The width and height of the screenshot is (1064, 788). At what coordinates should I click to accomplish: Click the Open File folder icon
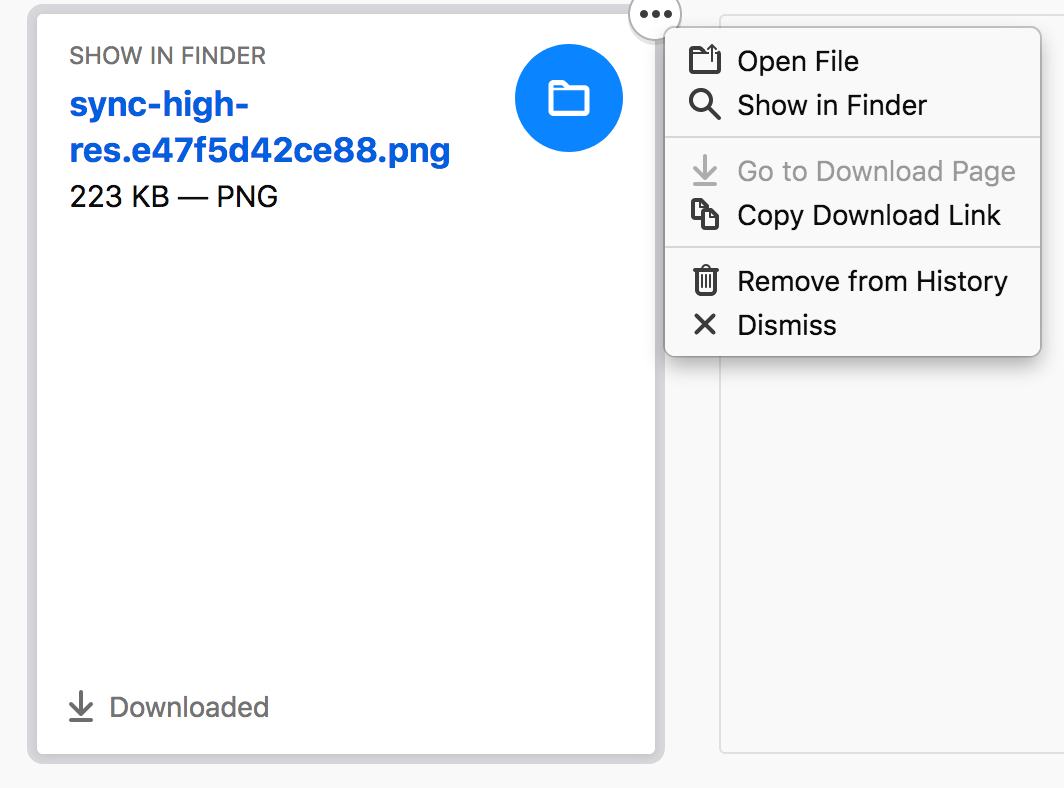click(705, 60)
